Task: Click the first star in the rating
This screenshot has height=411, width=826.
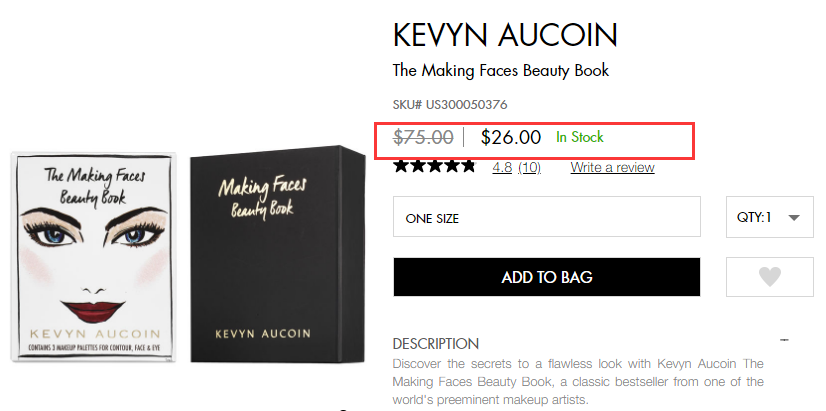Action: tap(402, 166)
